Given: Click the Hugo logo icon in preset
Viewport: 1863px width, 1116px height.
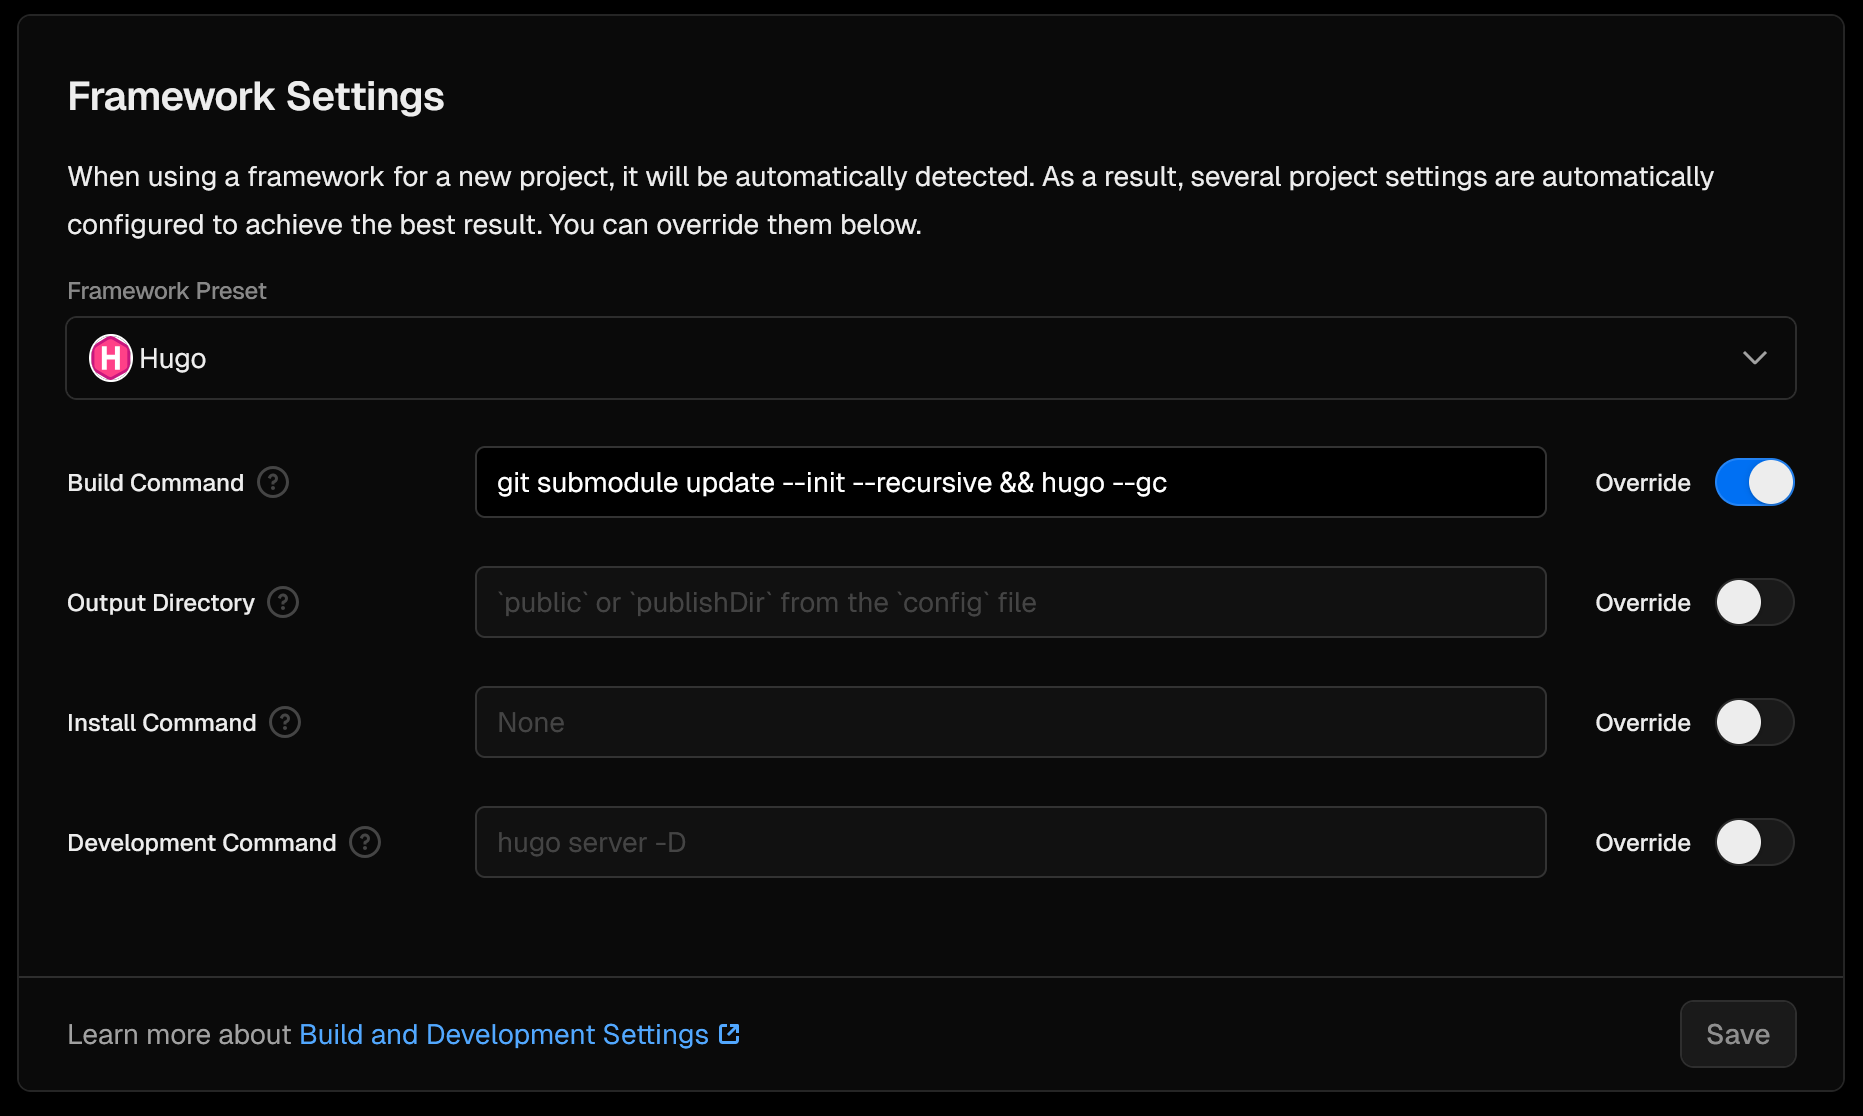Looking at the screenshot, I should (x=111, y=358).
